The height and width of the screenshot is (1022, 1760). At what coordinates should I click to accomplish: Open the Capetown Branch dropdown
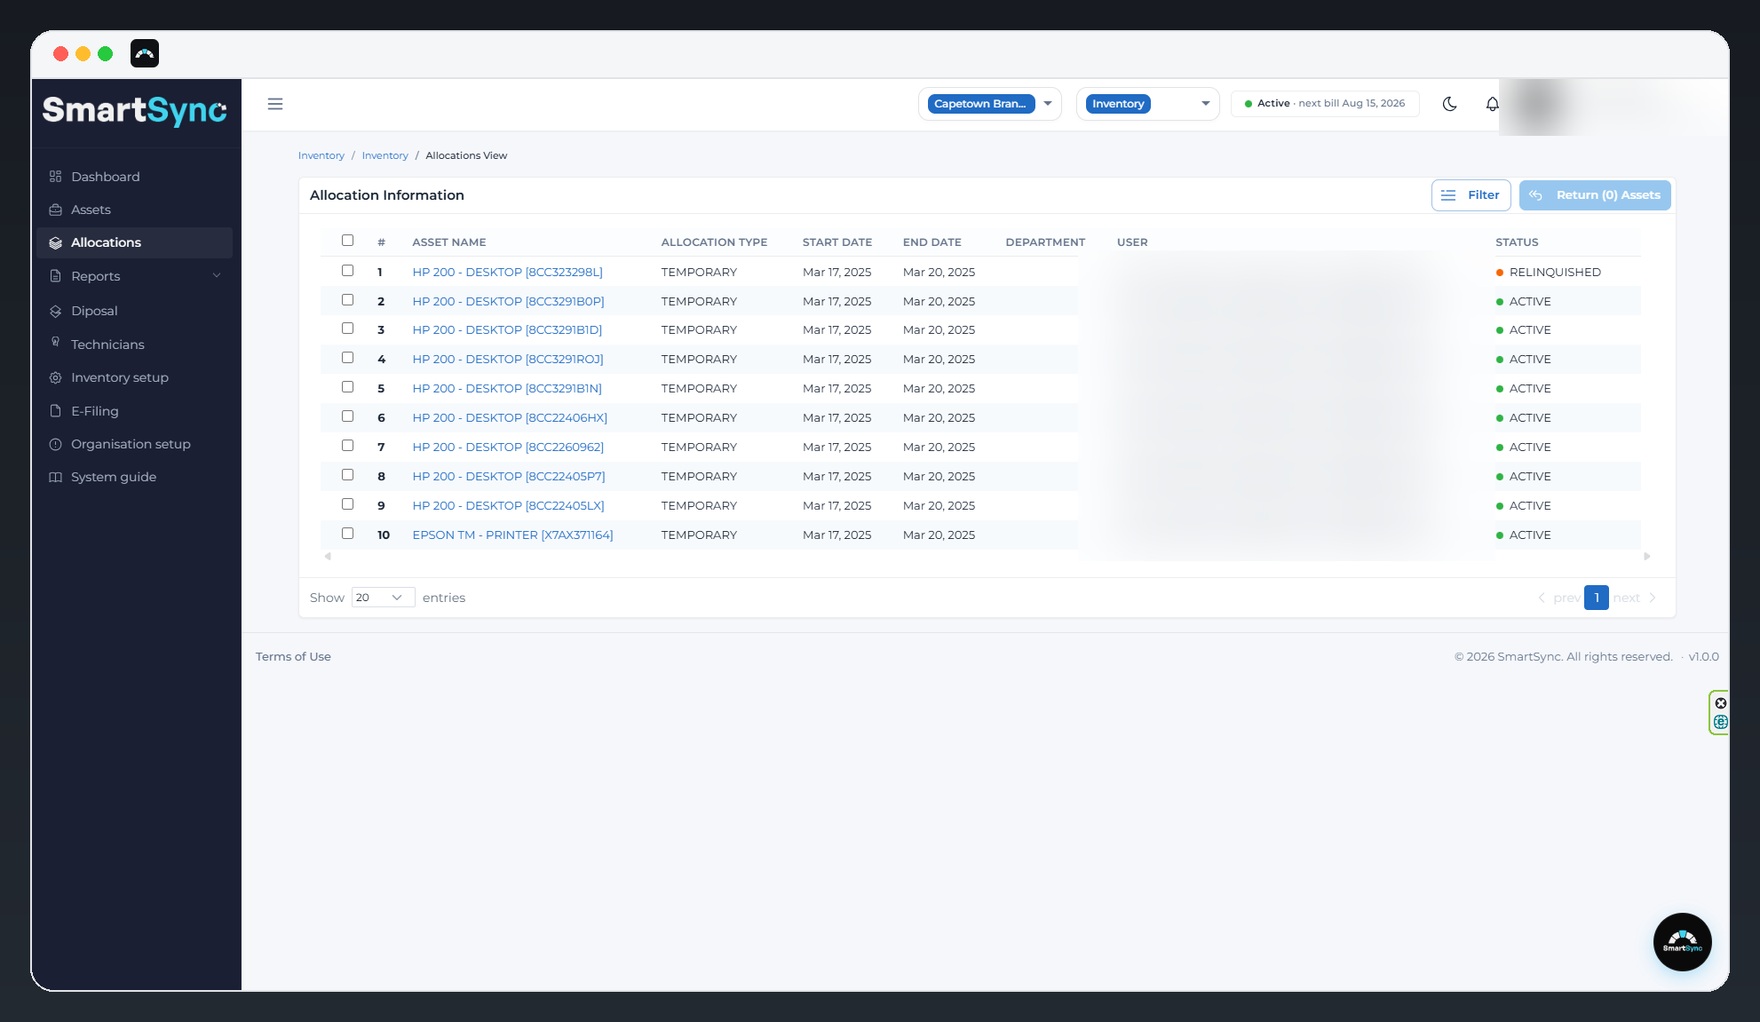(x=990, y=104)
